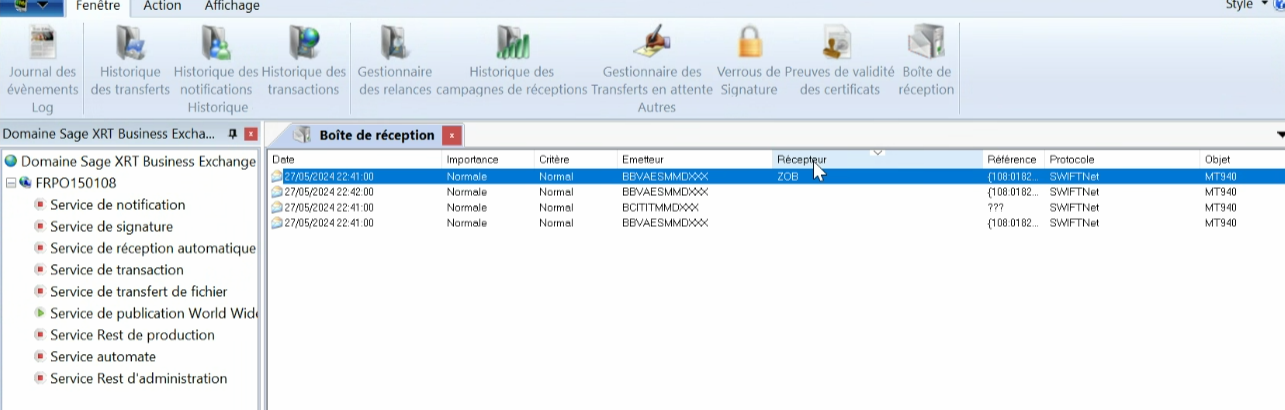1285x410 pixels.
Task: Open Historique des campagnes de réceptions
Action: pos(512,45)
